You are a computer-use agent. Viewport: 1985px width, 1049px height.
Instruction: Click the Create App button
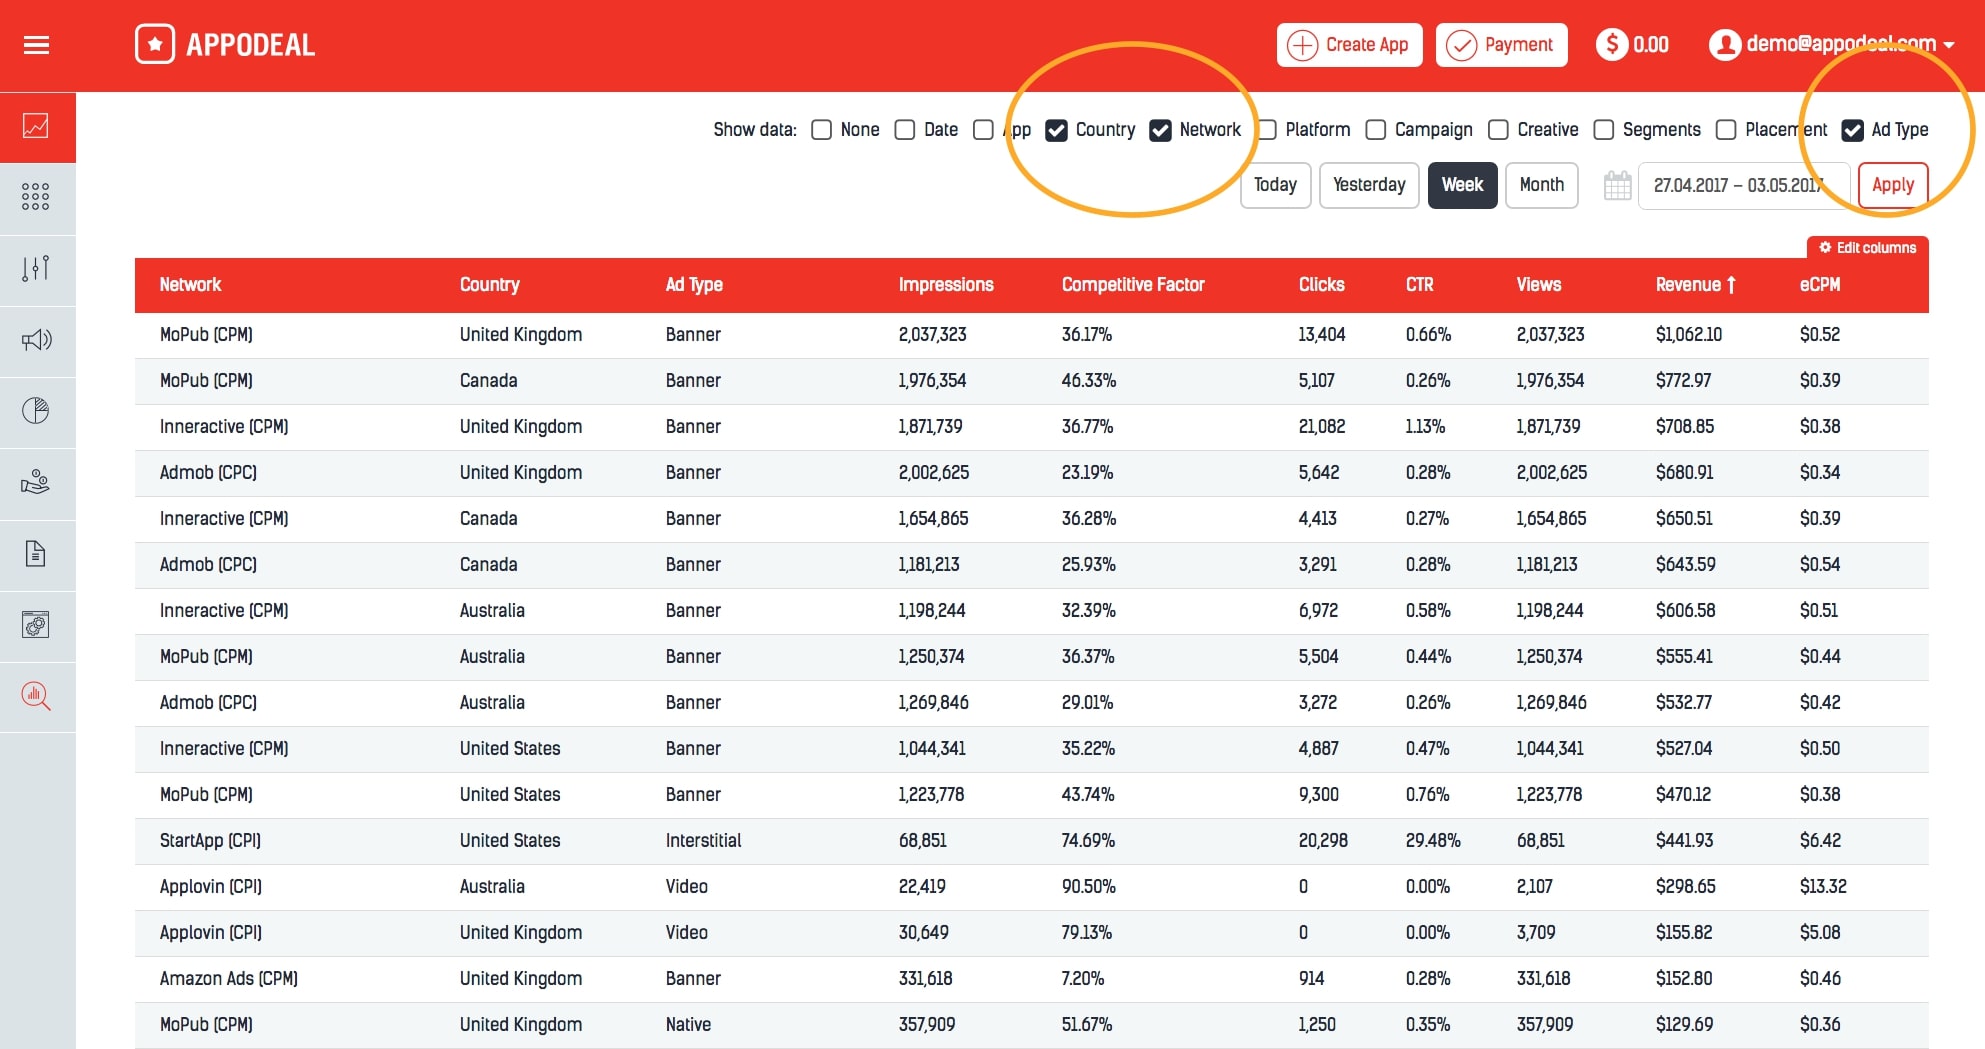click(x=1349, y=44)
